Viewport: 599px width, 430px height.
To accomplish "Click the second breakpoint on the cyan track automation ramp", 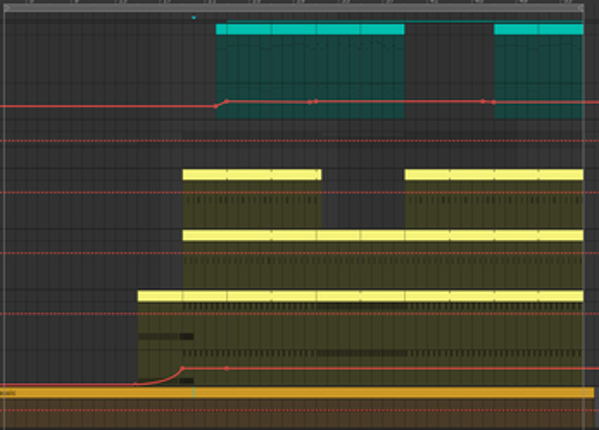I will pos(227,101).
